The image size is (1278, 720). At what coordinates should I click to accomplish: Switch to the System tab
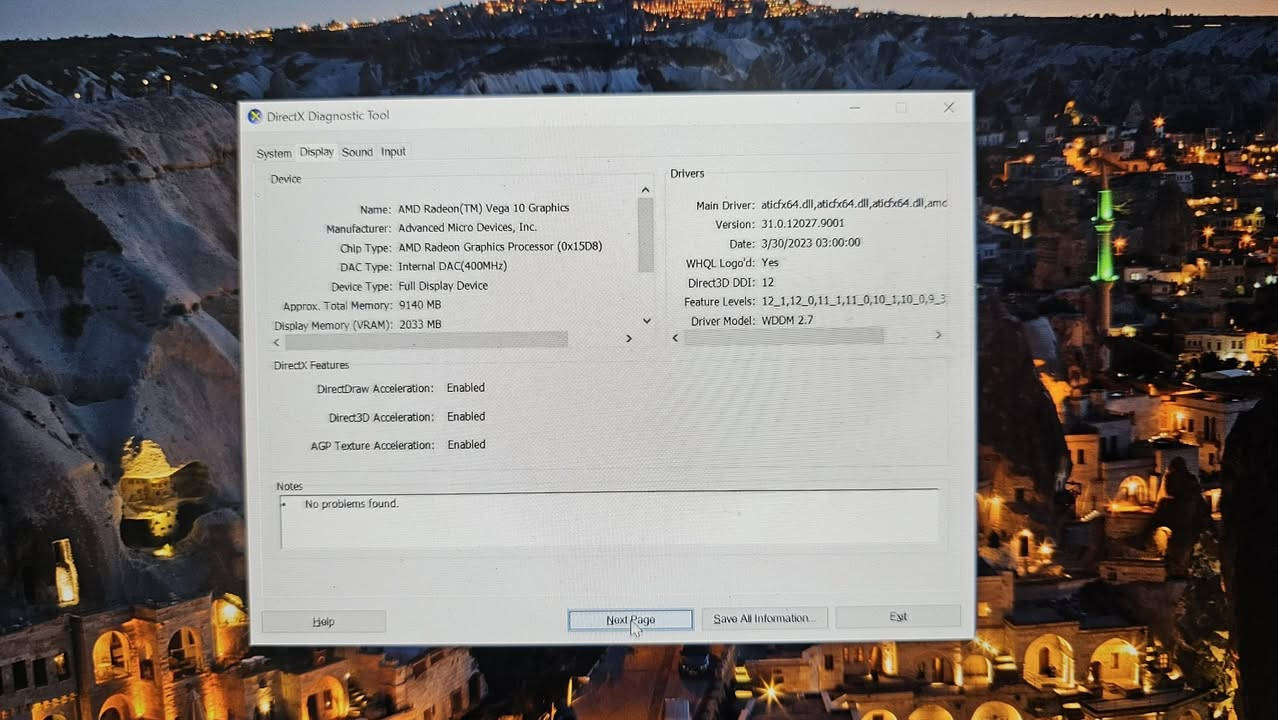pos(273,153)
